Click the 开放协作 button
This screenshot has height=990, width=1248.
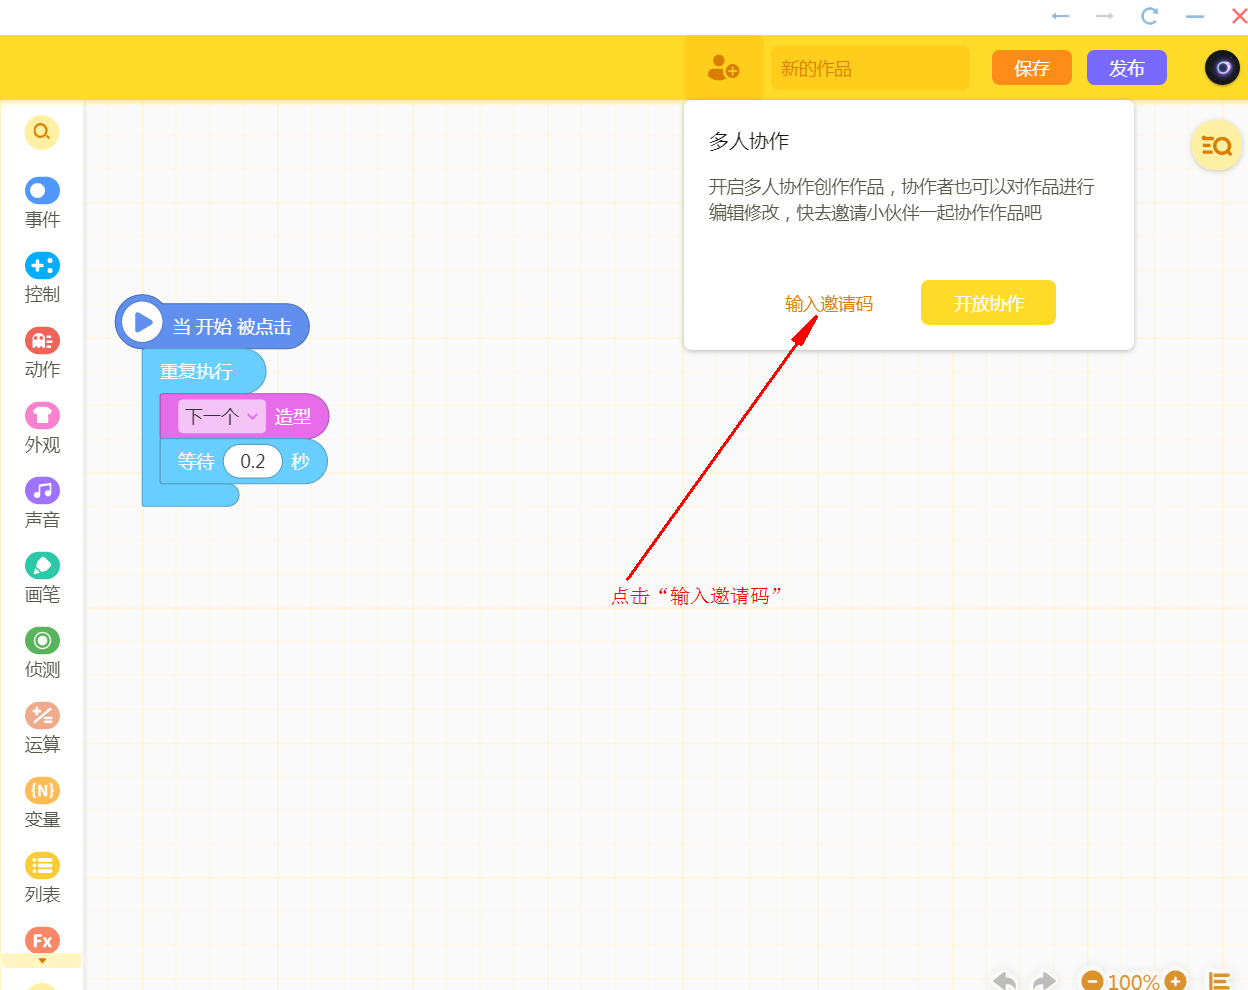pyautogui.click(x=988, y=303)
